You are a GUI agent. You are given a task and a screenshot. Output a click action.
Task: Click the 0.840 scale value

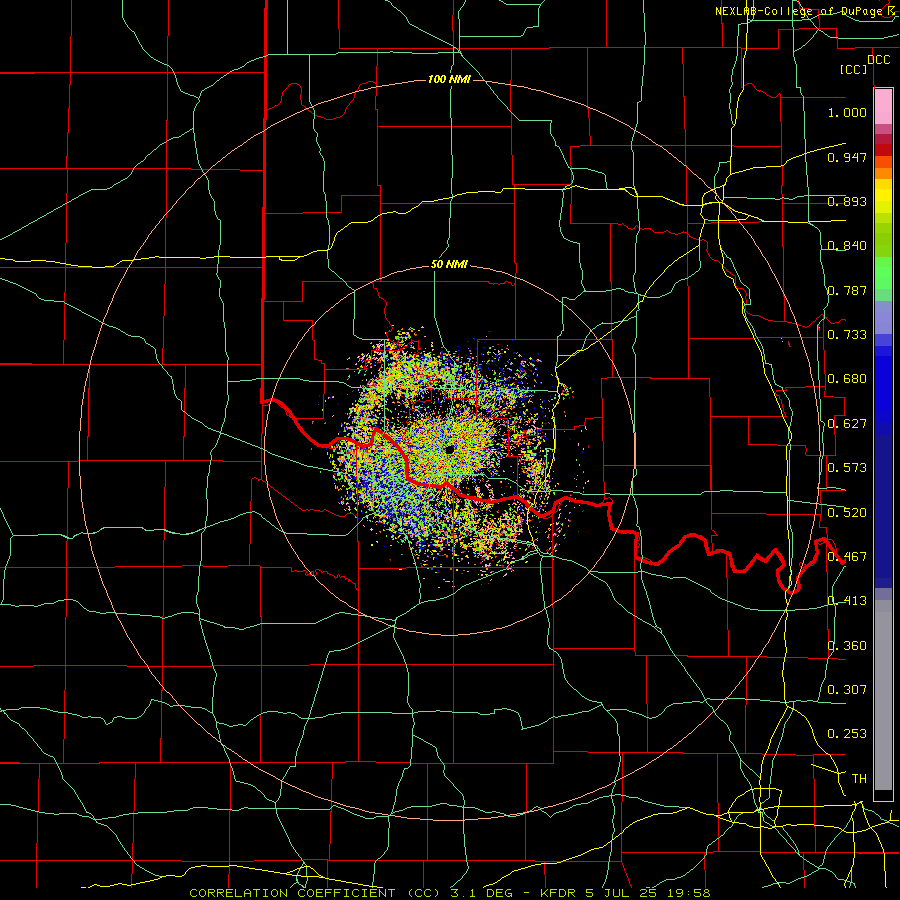click(x=847, y=246)
